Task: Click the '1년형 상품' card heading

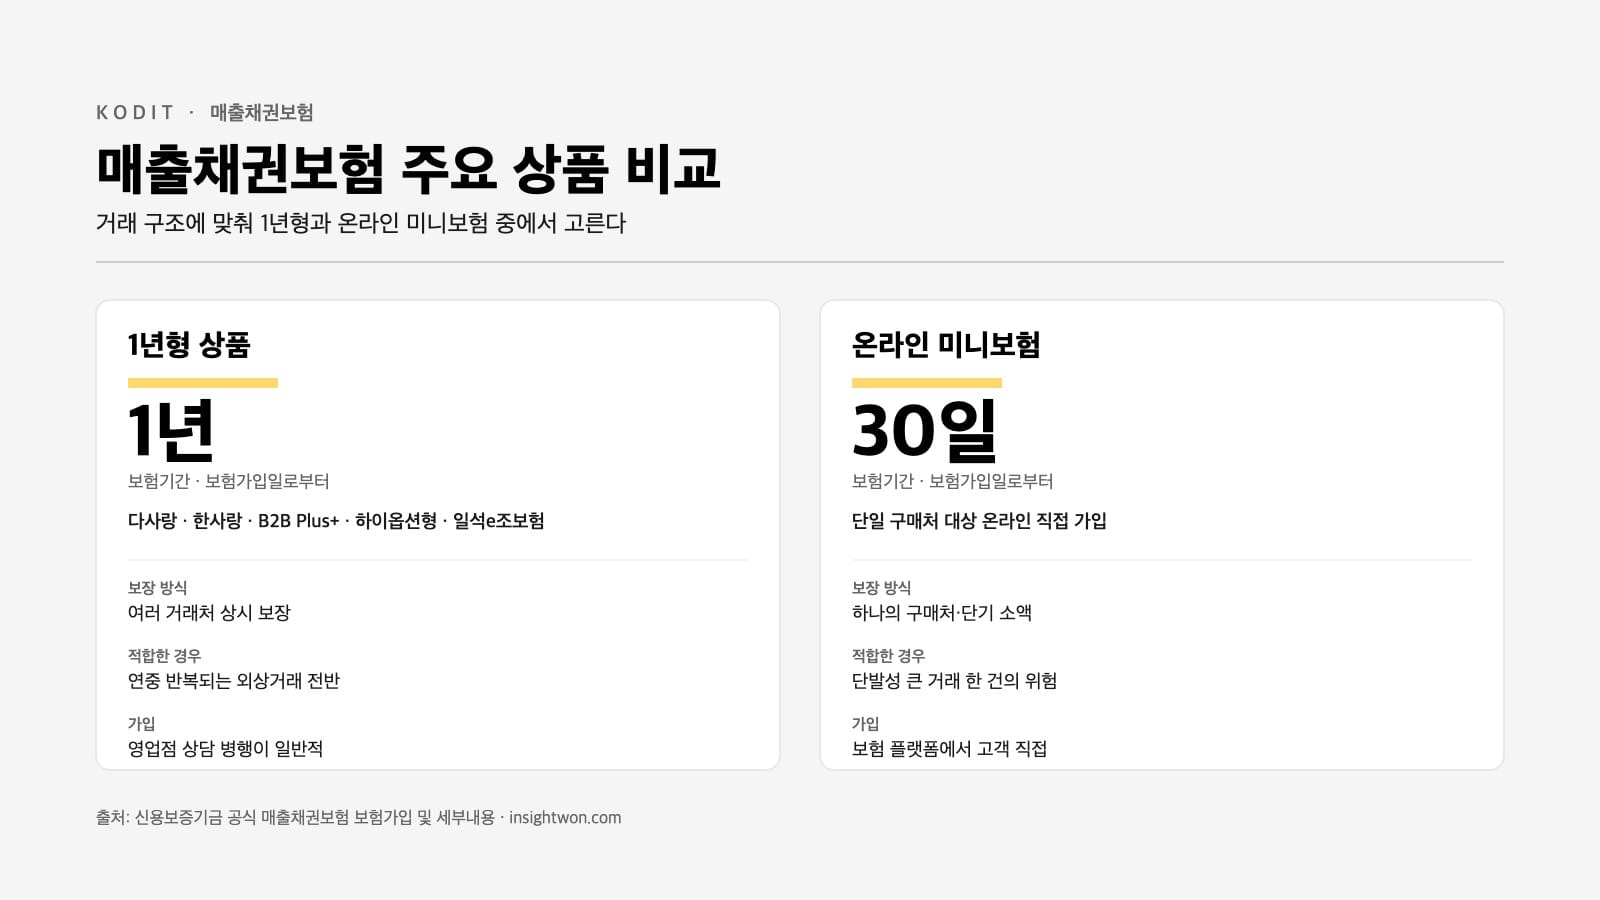Action: pos(189,345)
